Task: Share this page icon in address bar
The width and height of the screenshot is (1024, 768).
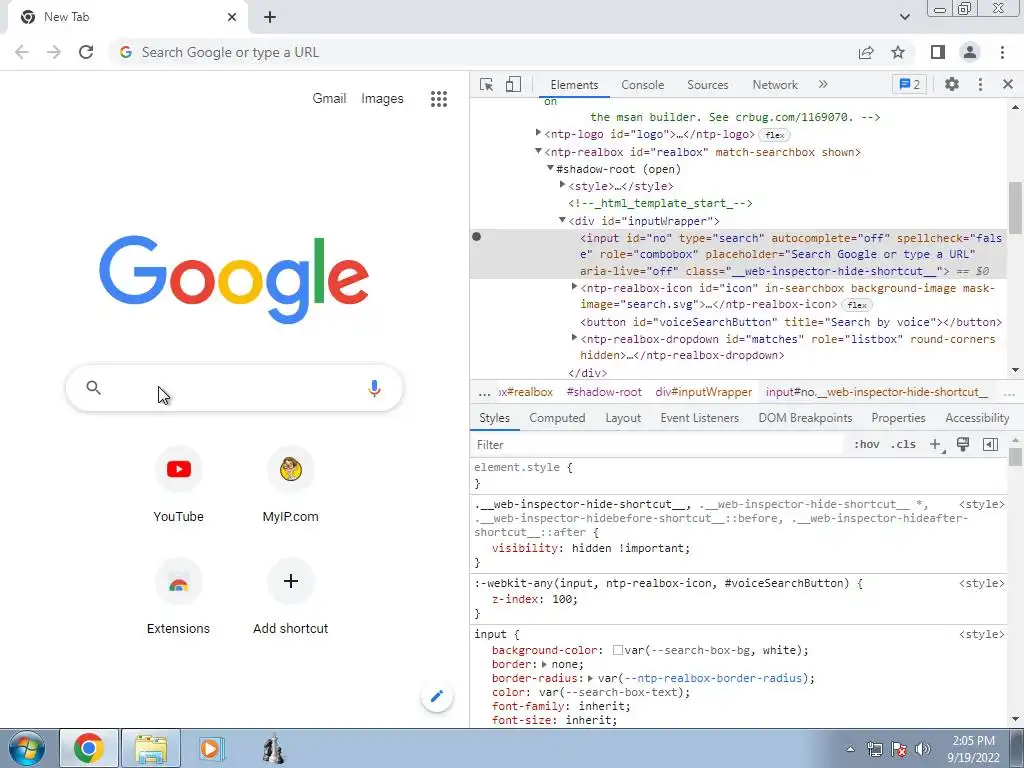Action: coord(866,52)
